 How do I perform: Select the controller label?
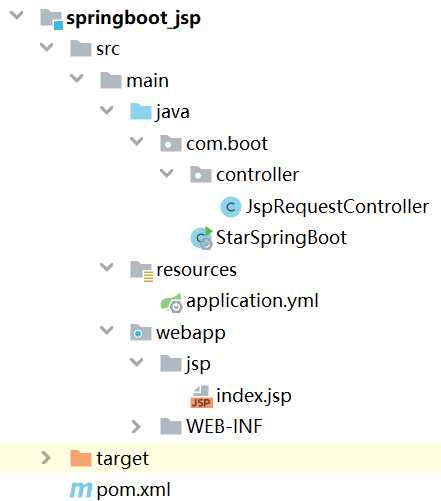tap(257, 175)
